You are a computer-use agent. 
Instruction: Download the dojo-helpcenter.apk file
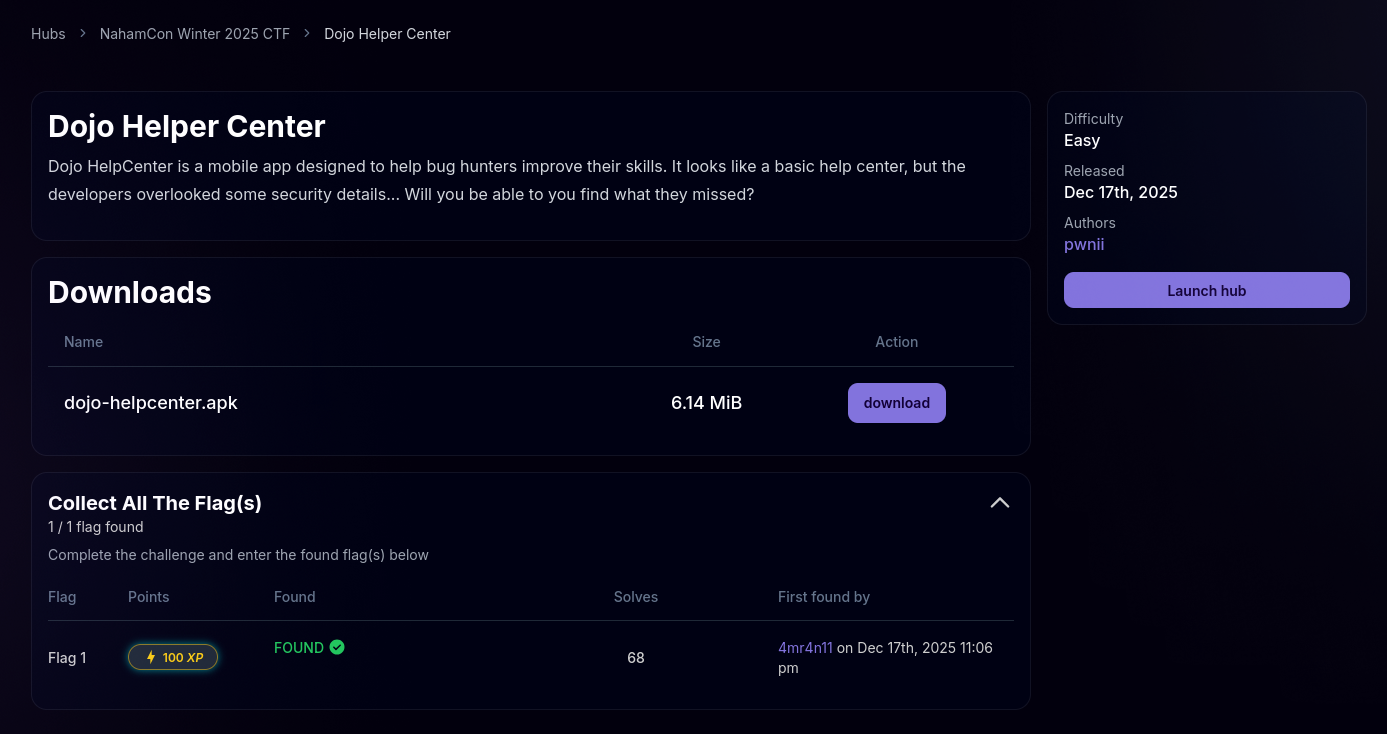(x=896, y=403)
